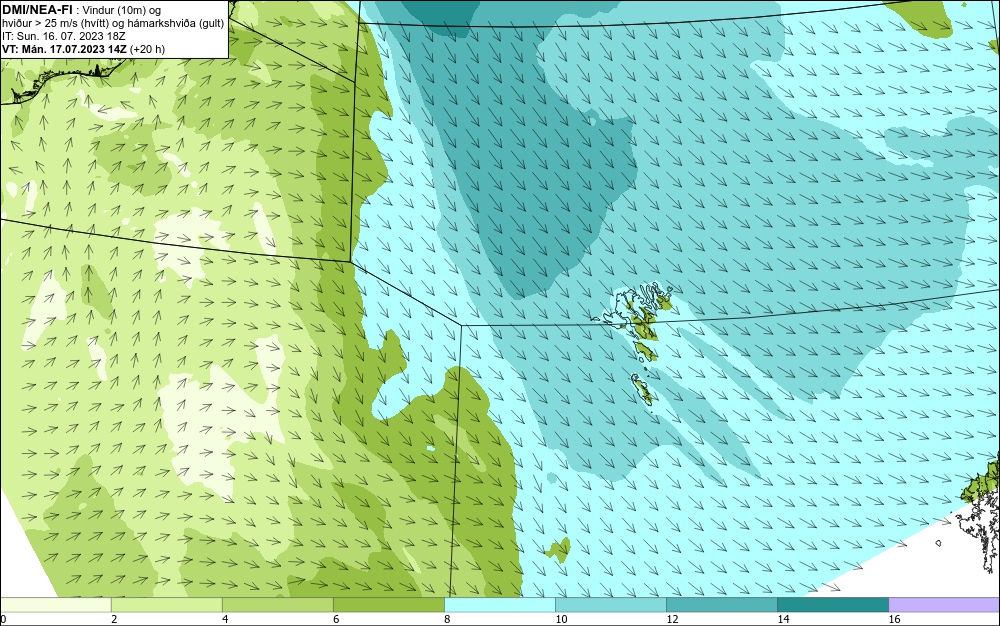The image size is (1000, 626).
Task: Click the '(+20 h)' forecast offset text
Action: pos(147,49)
